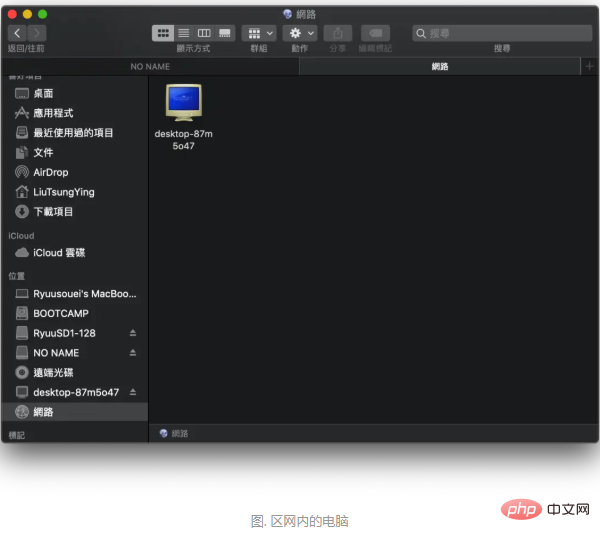Click the edit tags (編輯標記) button

pos(375,33)
